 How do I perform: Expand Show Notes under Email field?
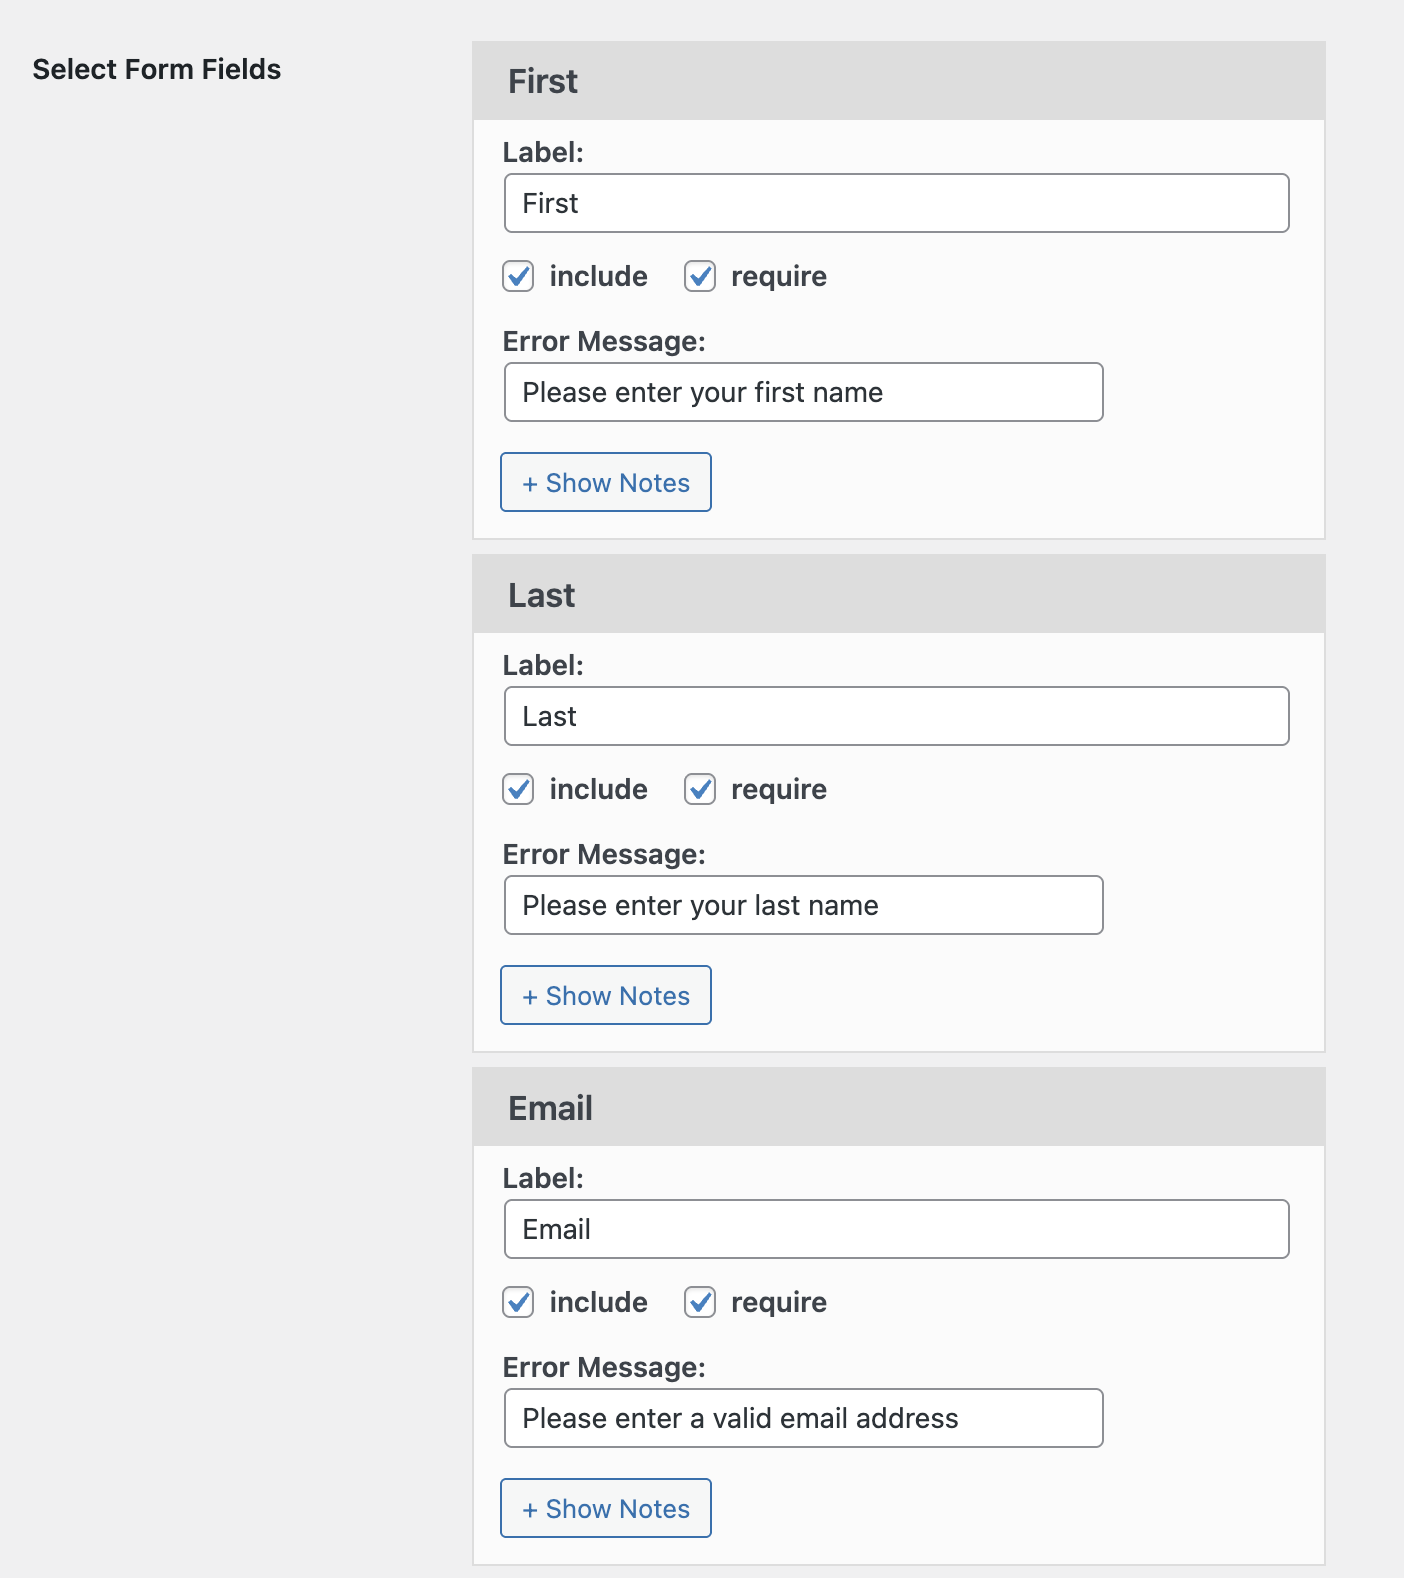pyautogui.click(x=606, y=1508)
